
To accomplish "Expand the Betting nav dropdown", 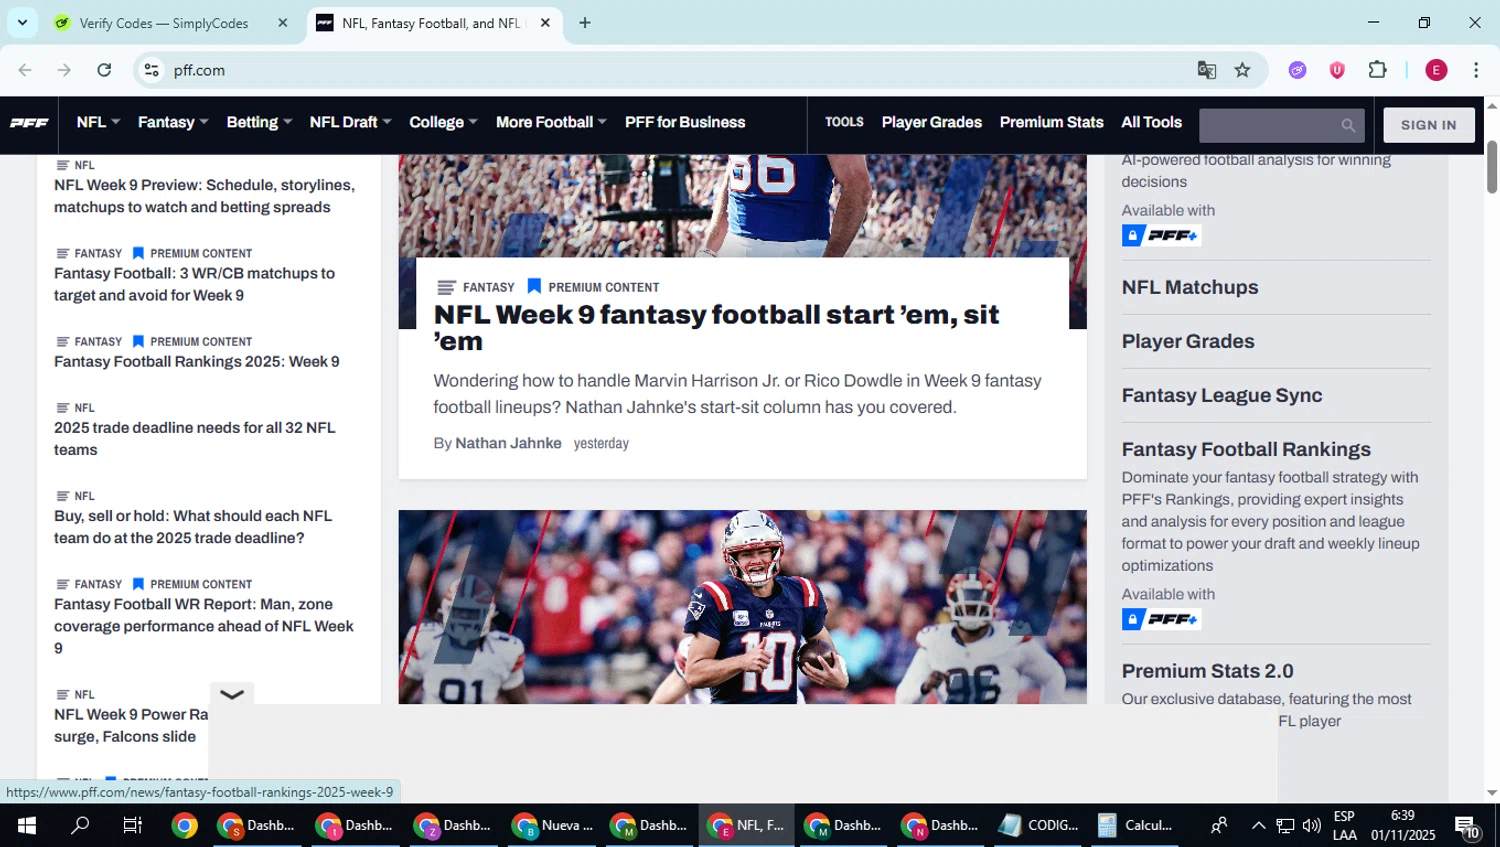I will [x=259, y=122].
